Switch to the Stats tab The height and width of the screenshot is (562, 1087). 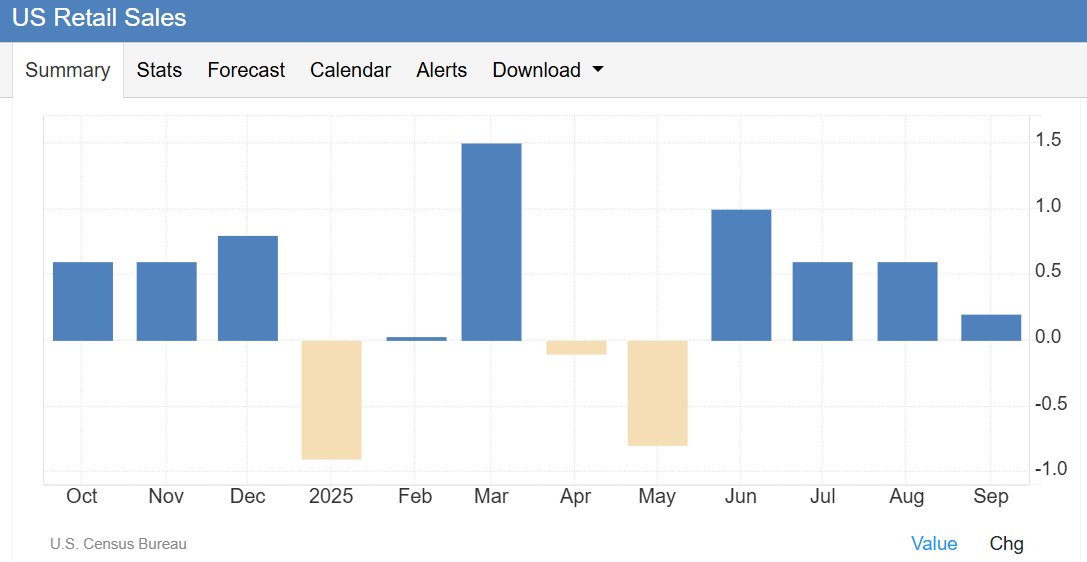[x=159, y=70]
